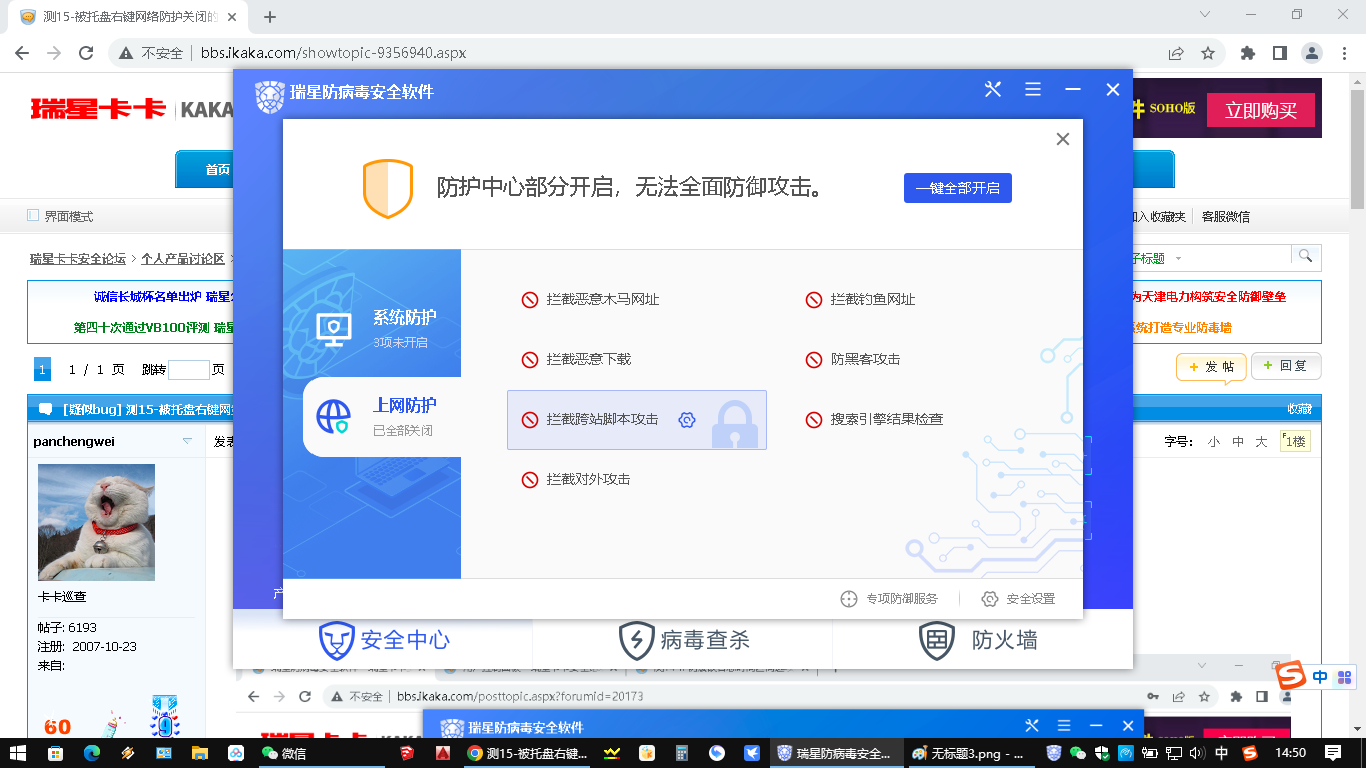Image resolution: width=1366 pixels, height=768 pixels.
Task: Share this page icon in address bar
Action: (1176, 53)
